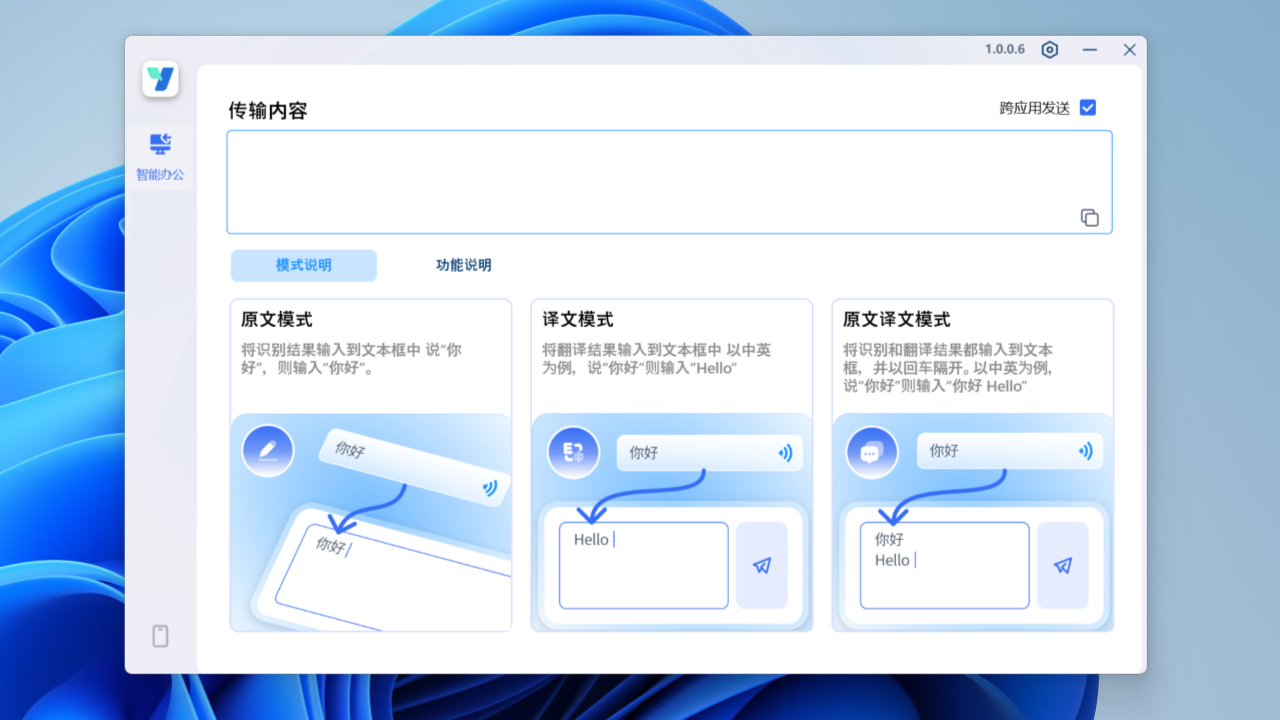Click the app logo at top-left
This screenshot has width=1280, height=720.
point(160,78)
